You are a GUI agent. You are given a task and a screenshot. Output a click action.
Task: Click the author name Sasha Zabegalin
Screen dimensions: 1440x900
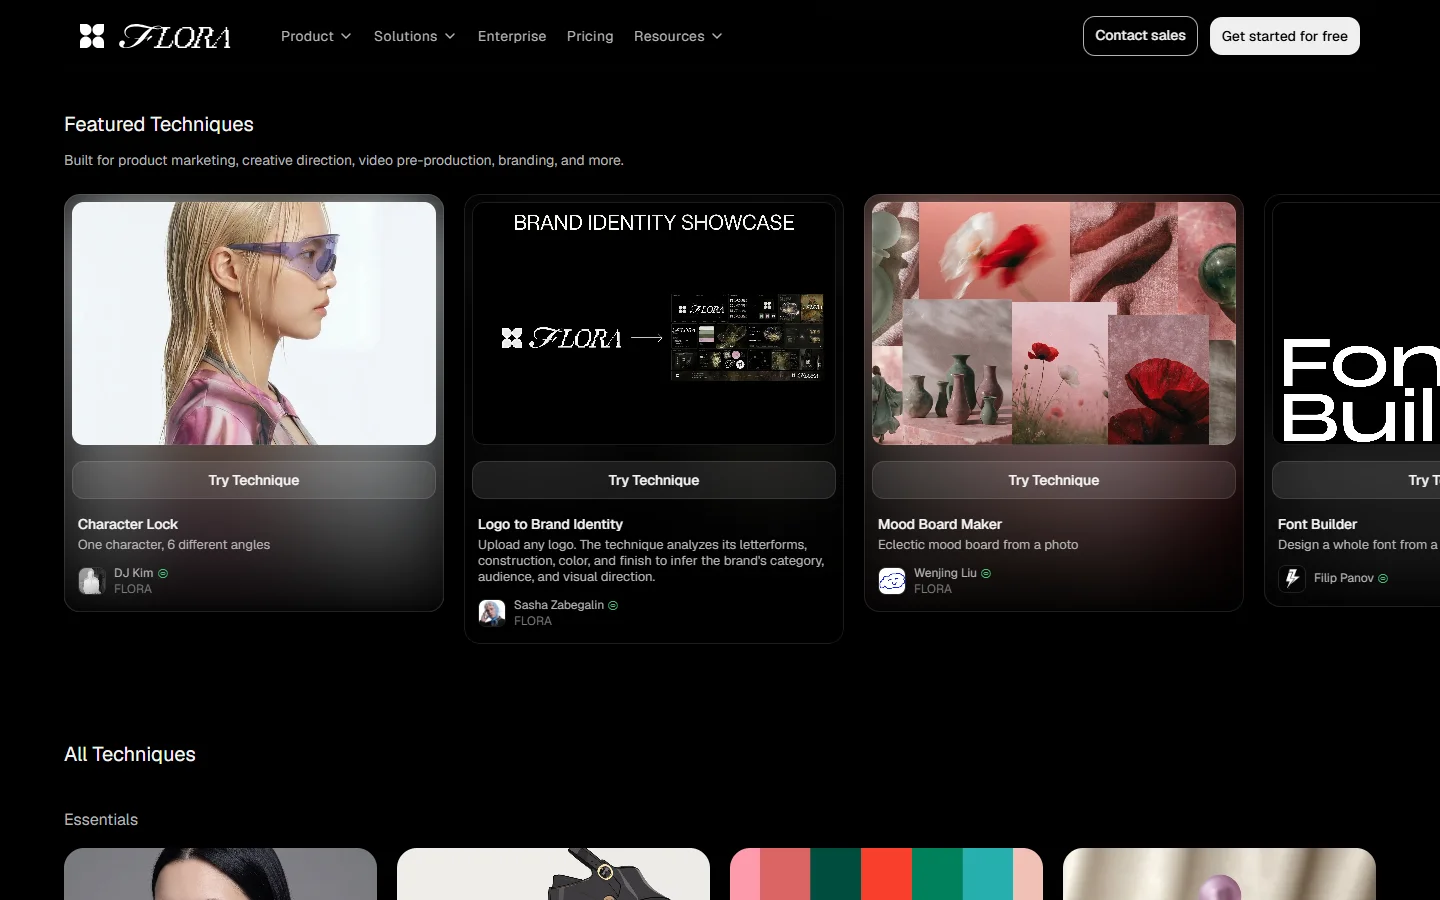pos(559,605)
